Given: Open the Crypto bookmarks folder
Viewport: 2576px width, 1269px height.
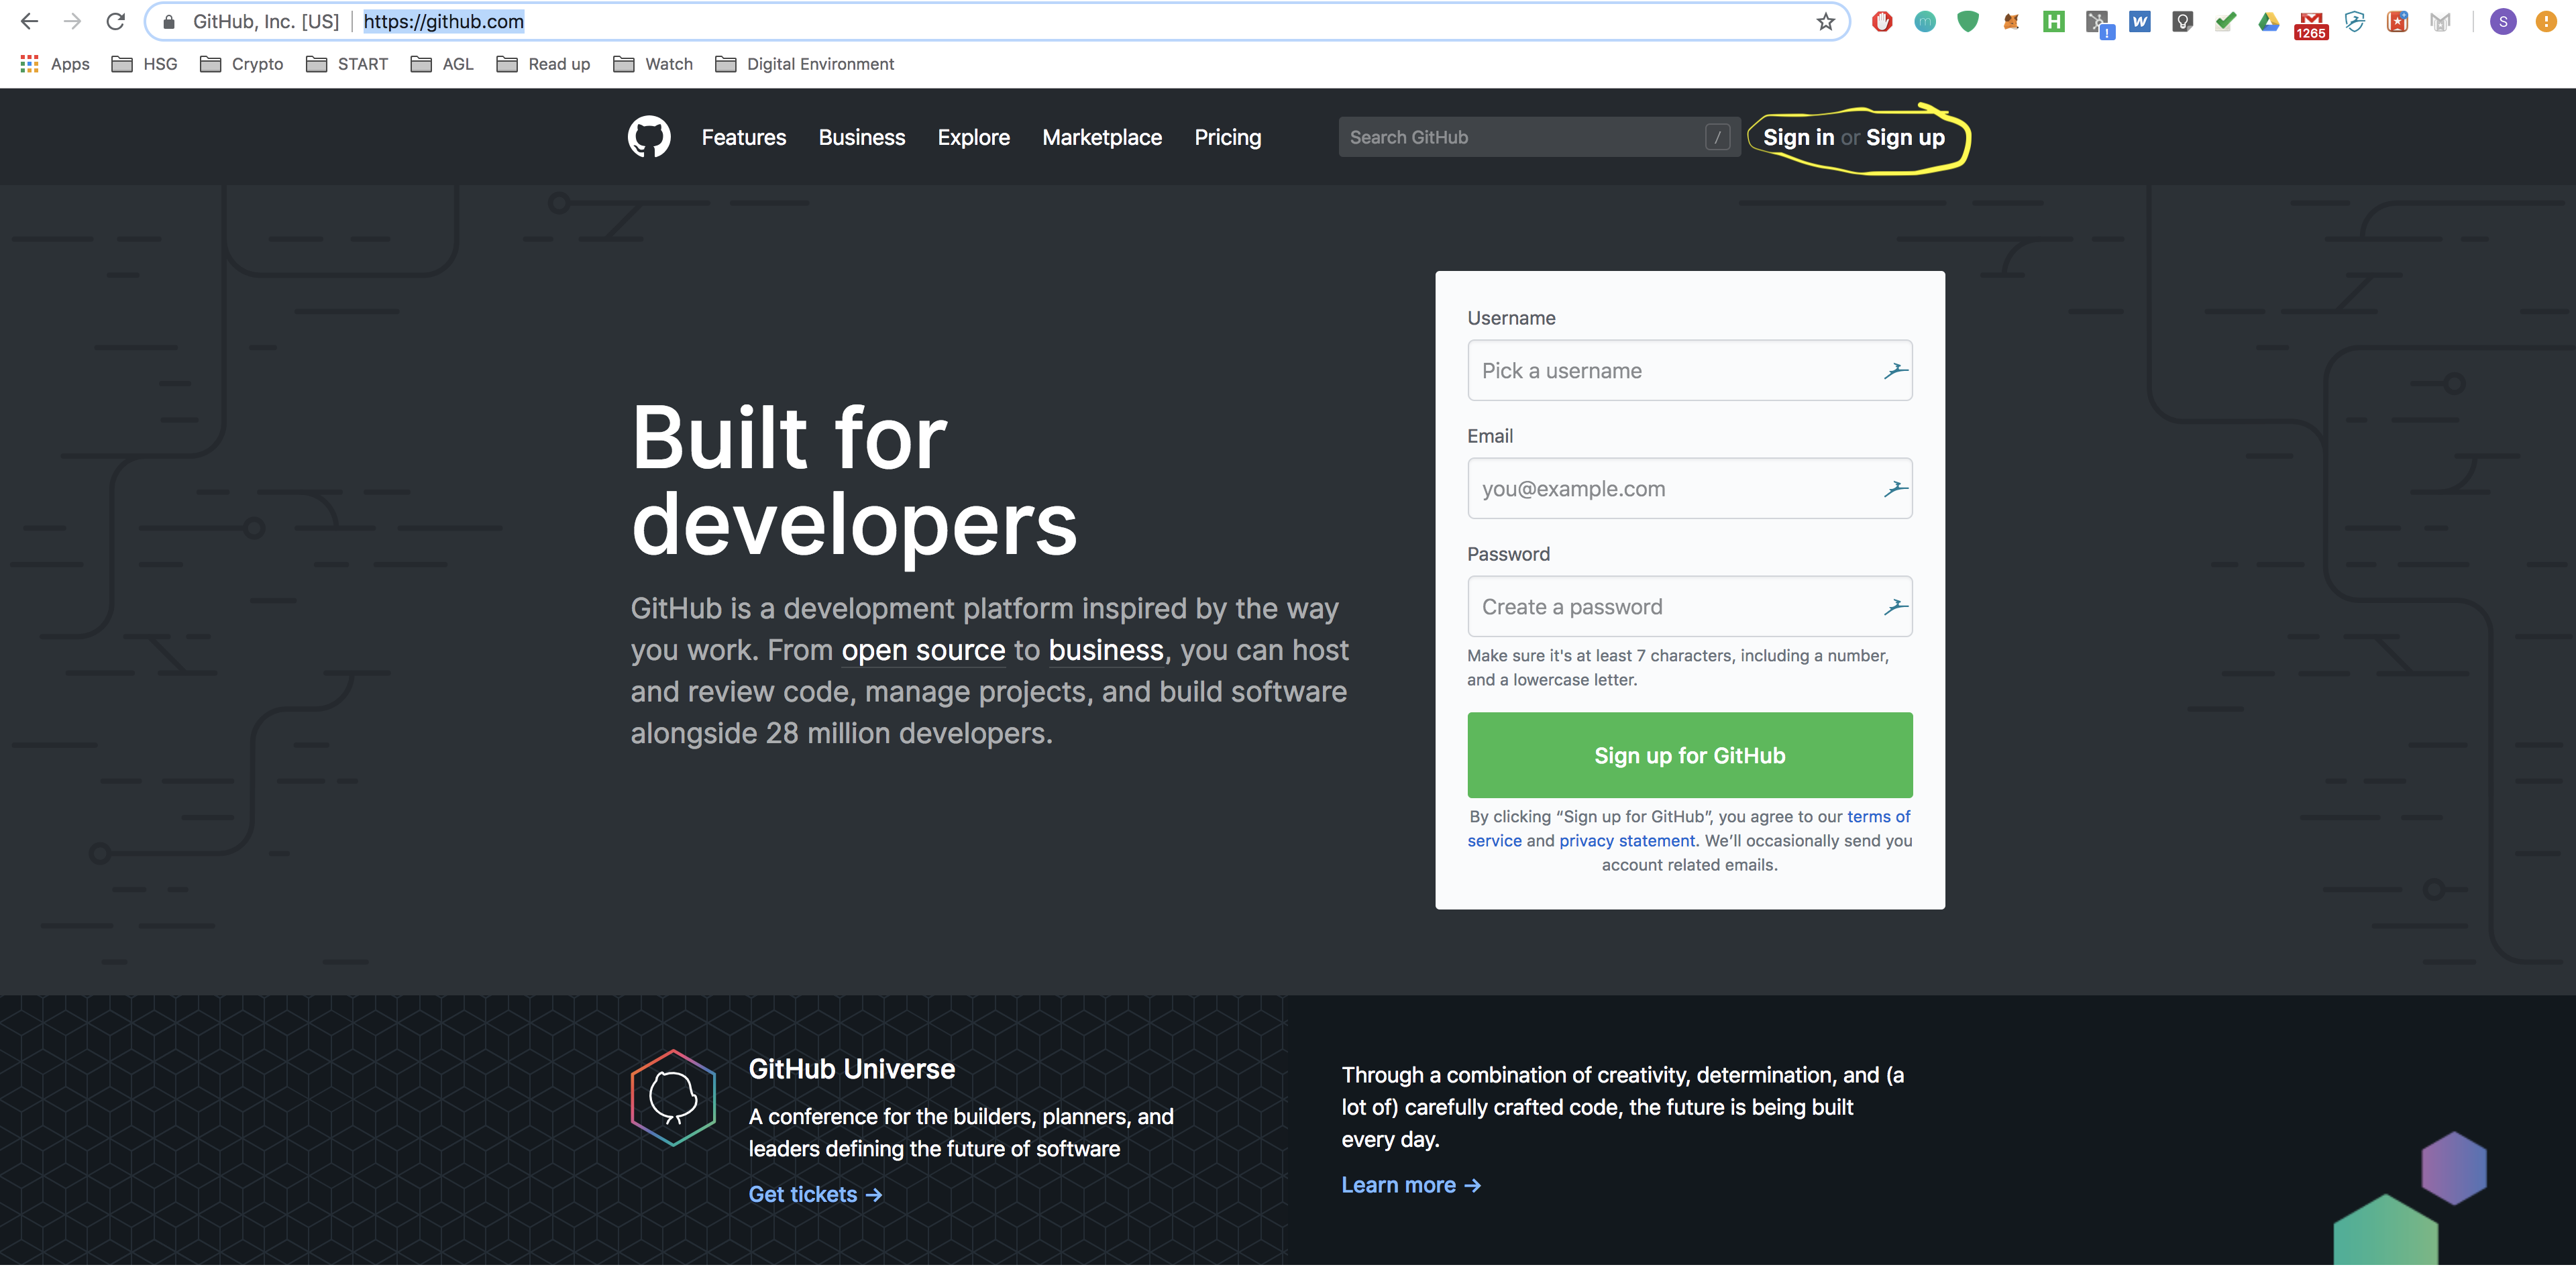Looking at the screenshot, I should 242,64.
